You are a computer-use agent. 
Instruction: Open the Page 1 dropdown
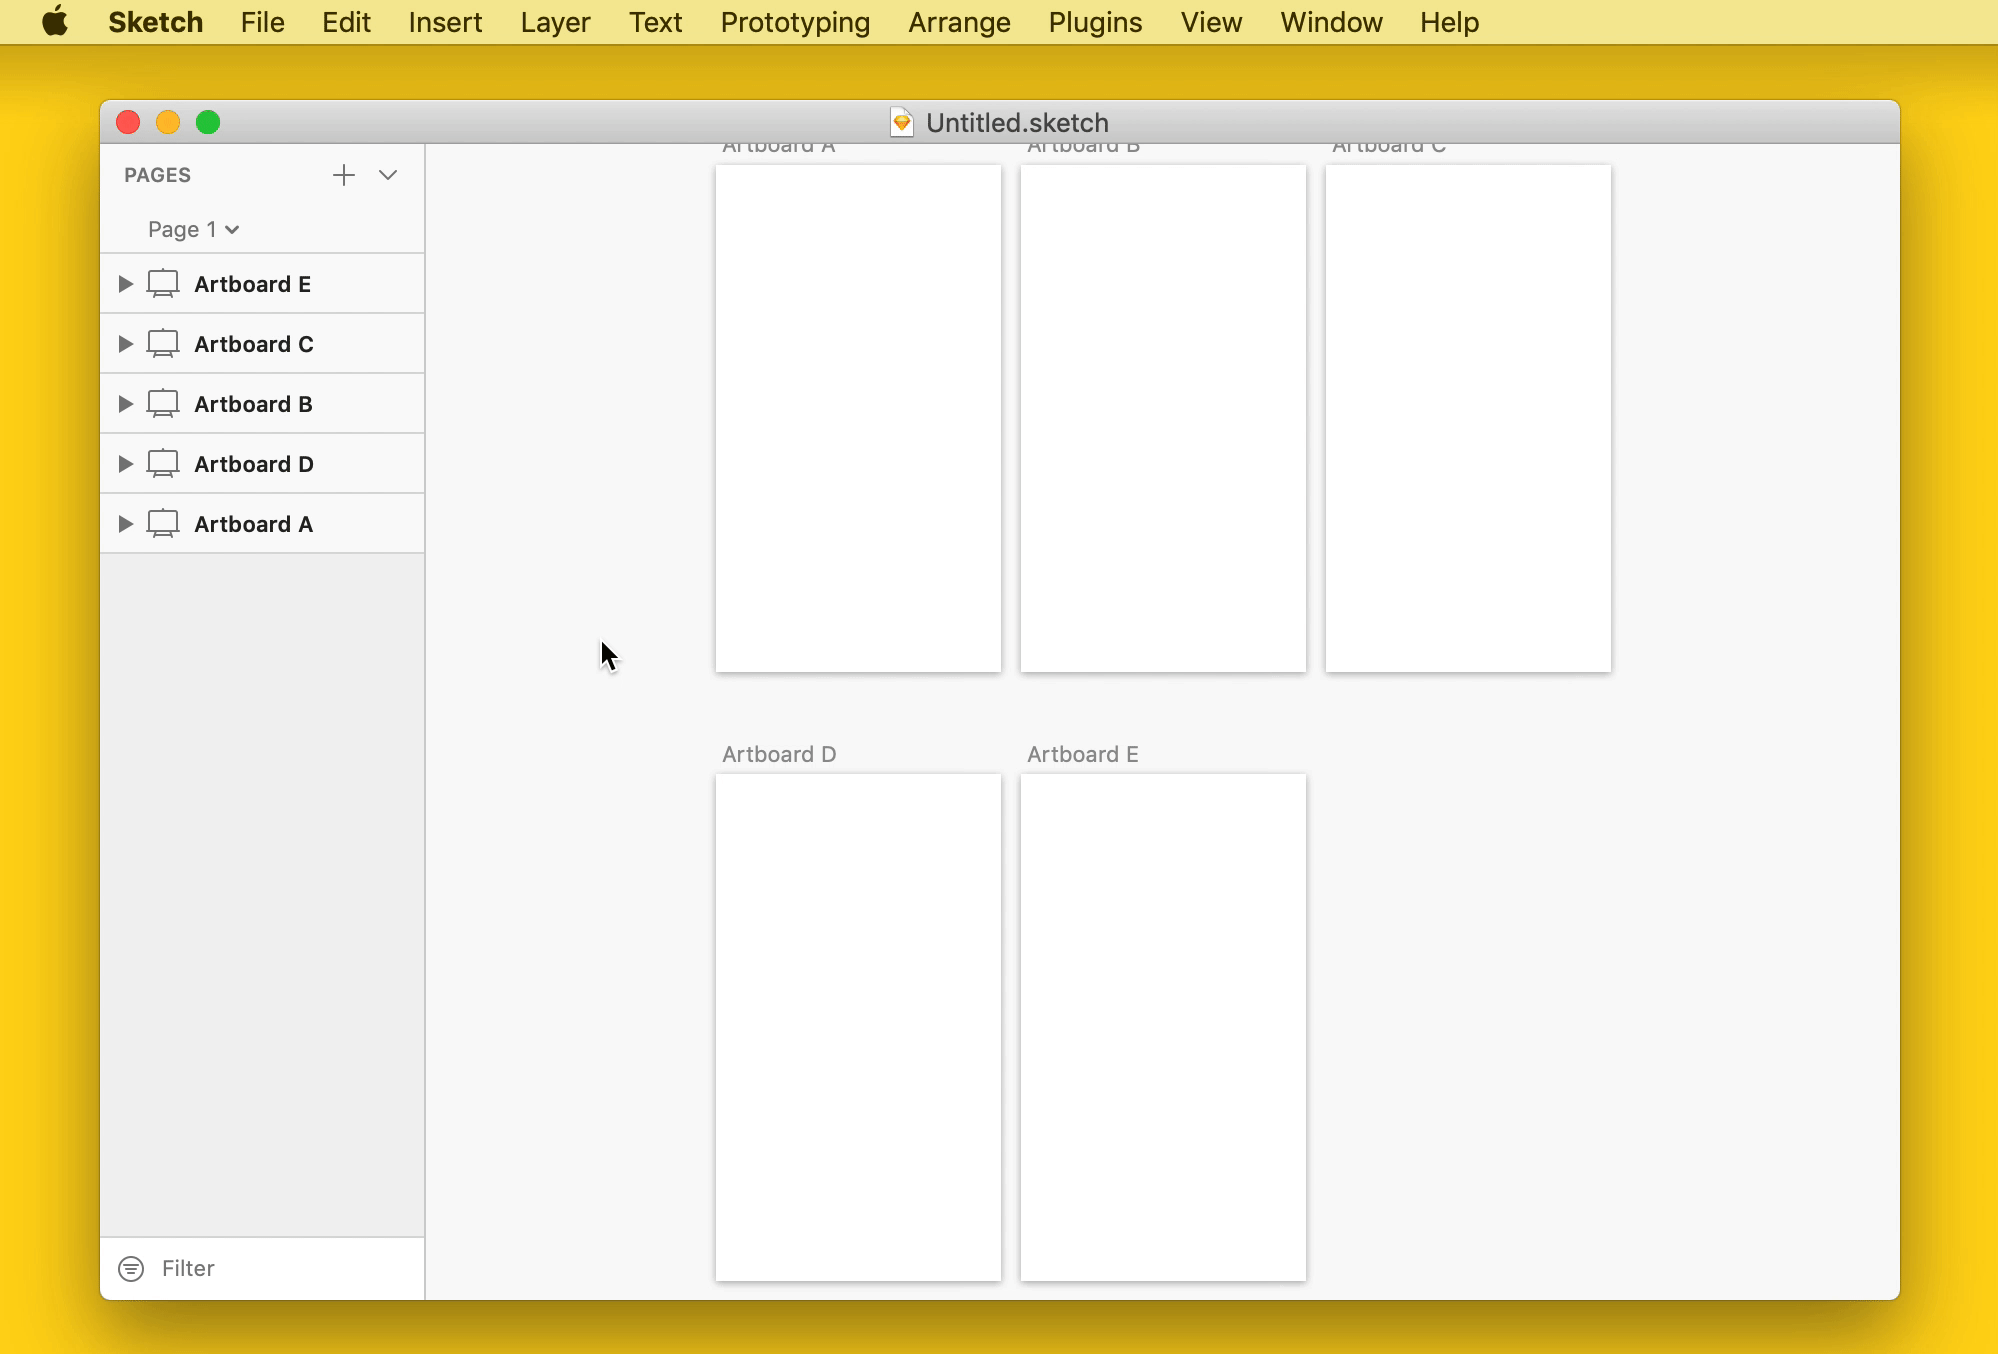click(x=194, y=230)
